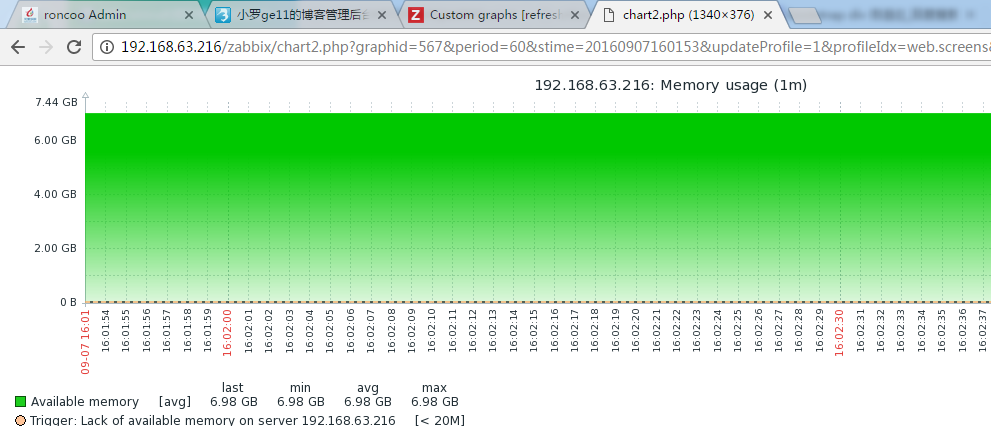This screenshot has width=991, height=426.
Task: Click the green Available memory legend swatch
Action: pyautogui.click(x=21, y=401)
